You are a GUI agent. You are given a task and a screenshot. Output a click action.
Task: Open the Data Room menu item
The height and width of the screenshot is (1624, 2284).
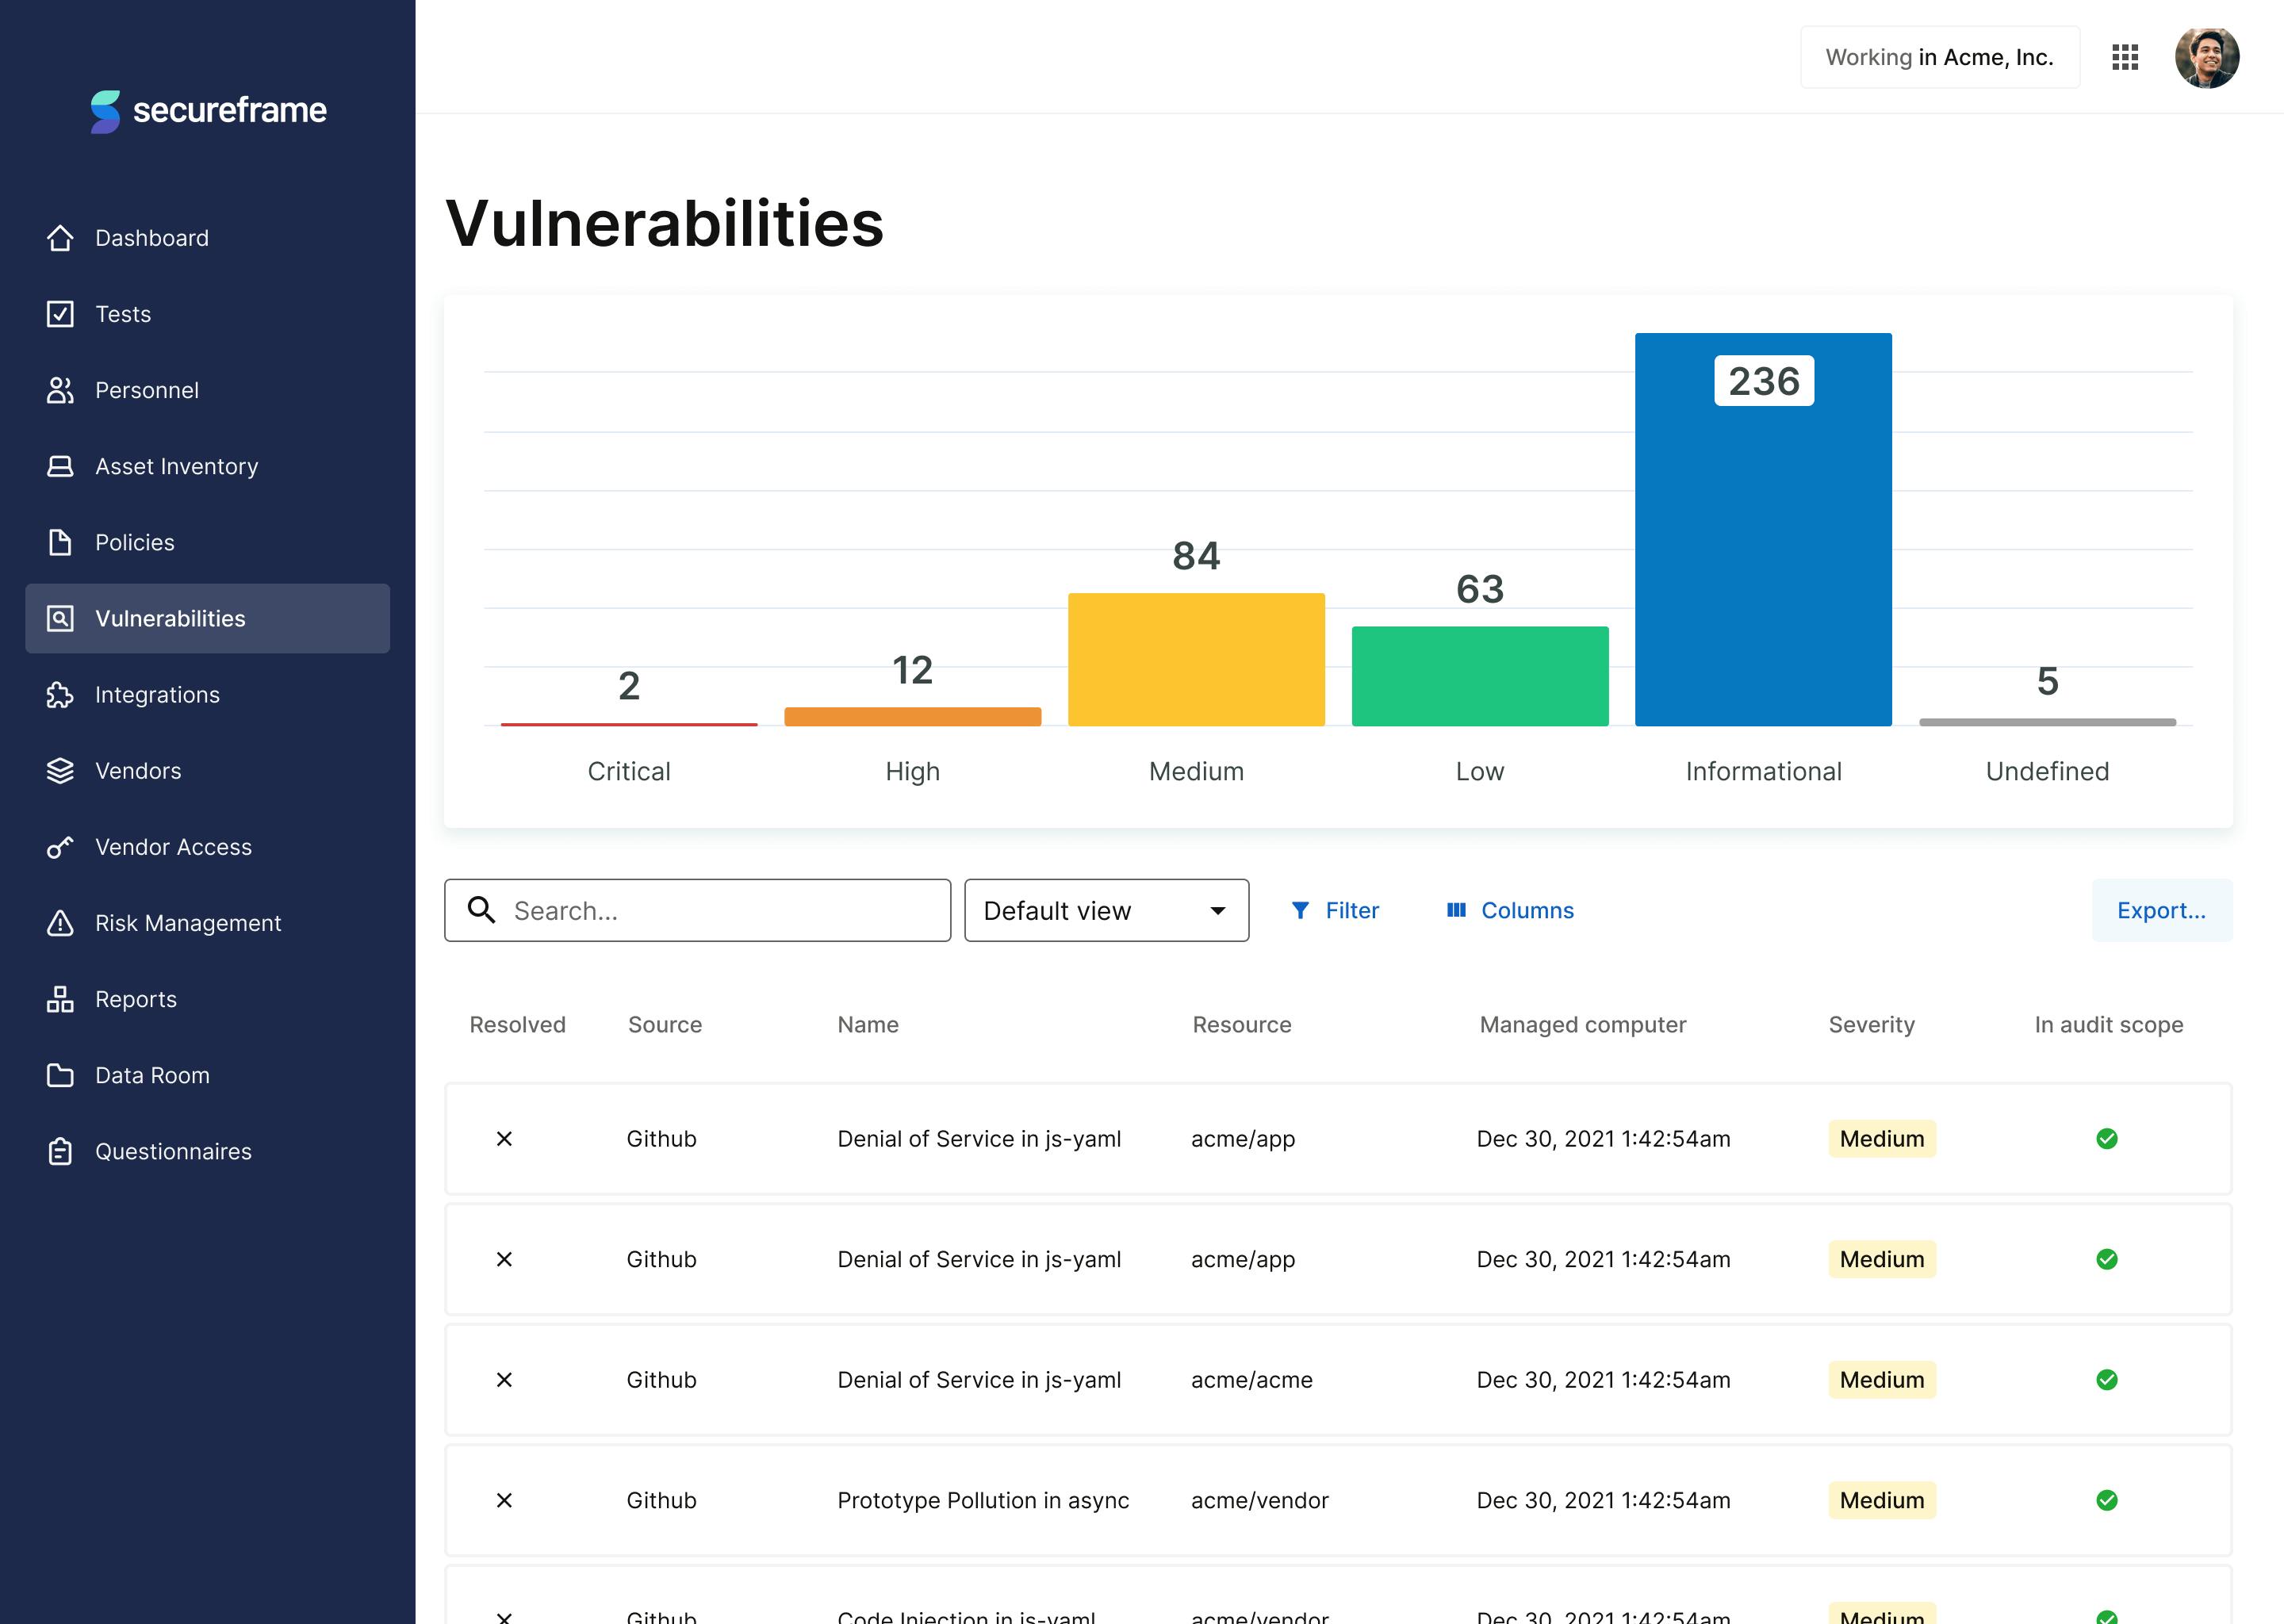coord(152,1075)
